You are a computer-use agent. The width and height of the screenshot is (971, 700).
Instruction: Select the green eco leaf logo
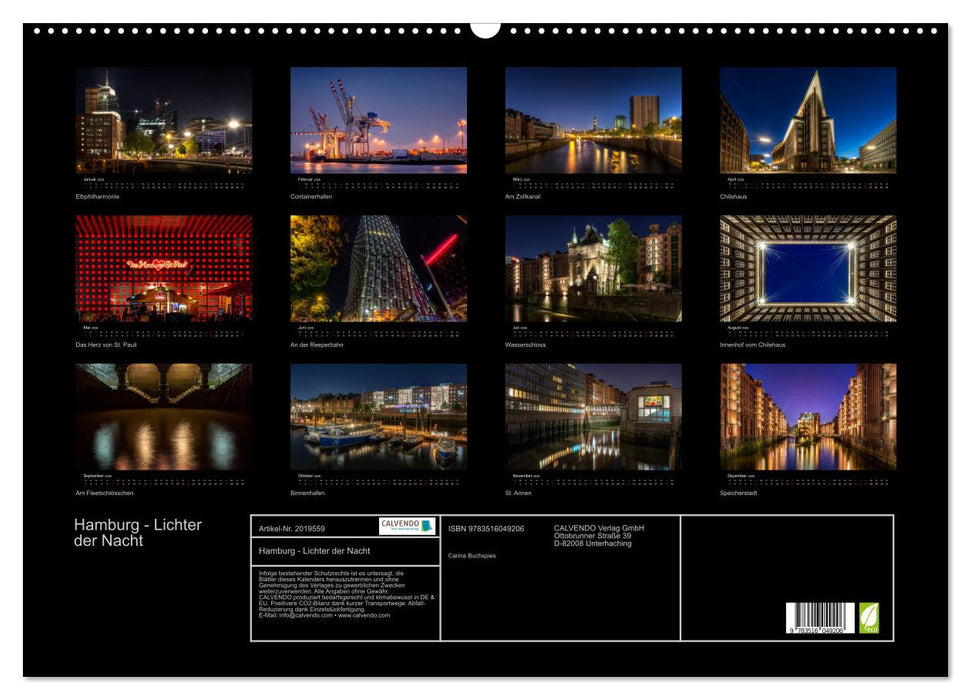(870, 615)
